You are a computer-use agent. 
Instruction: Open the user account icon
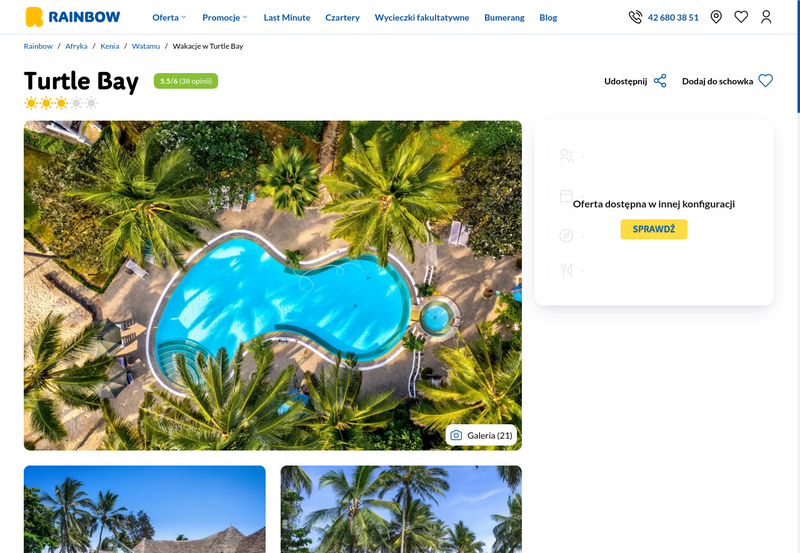click(766, 17)
